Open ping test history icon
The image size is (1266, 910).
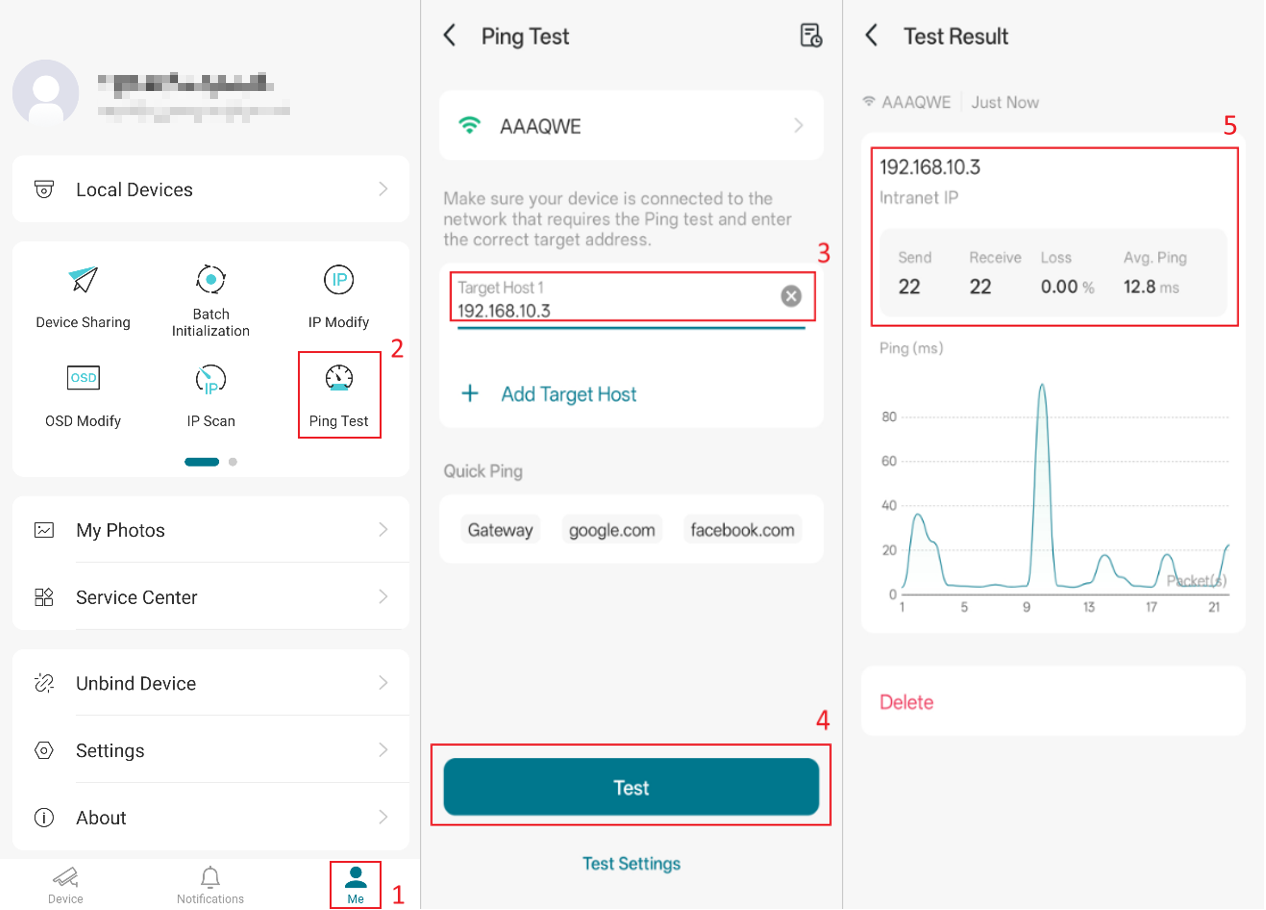pos(811,36)
